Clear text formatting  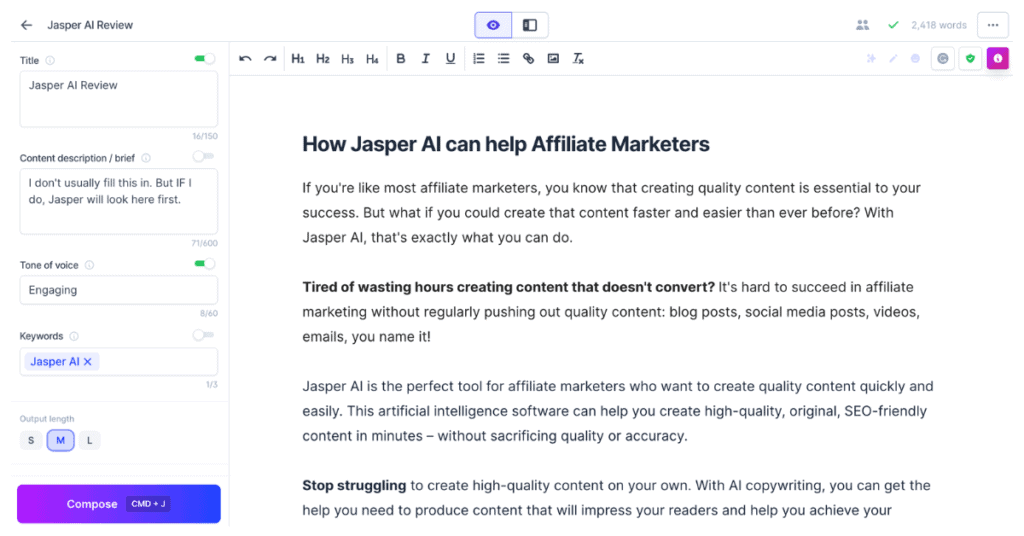[x=578, y=59]
